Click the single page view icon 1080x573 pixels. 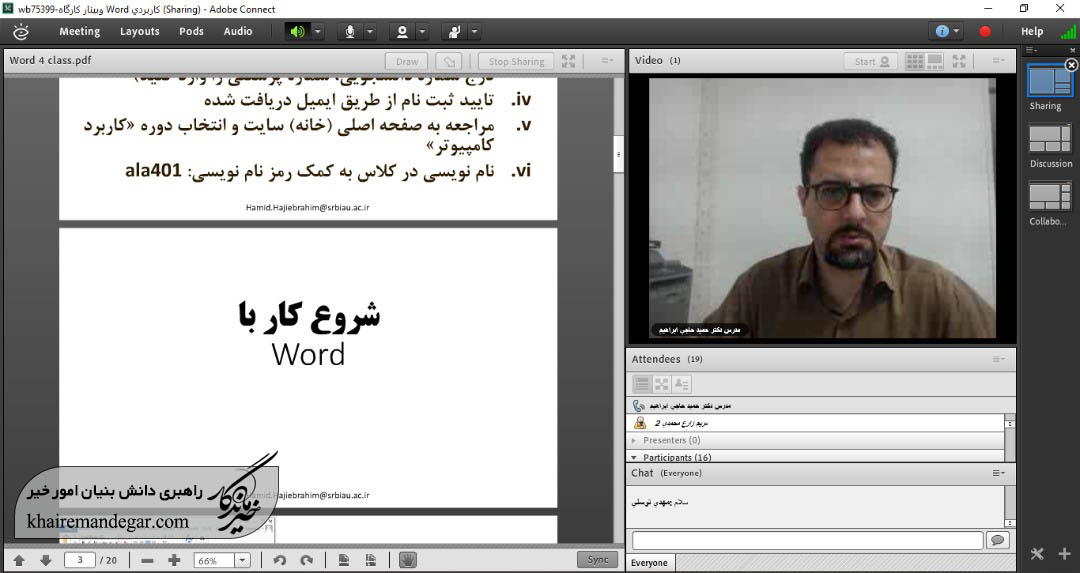click(x=344, y=561)
